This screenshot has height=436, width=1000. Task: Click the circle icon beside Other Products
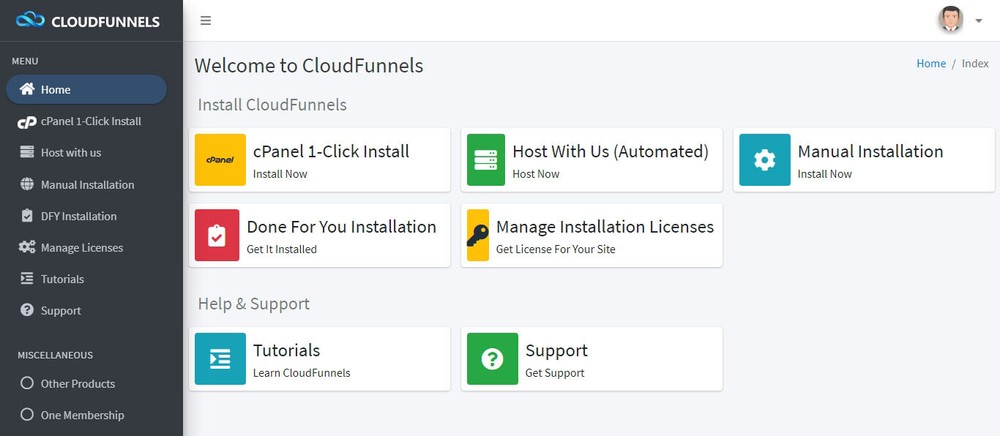[x=27, y=383]
